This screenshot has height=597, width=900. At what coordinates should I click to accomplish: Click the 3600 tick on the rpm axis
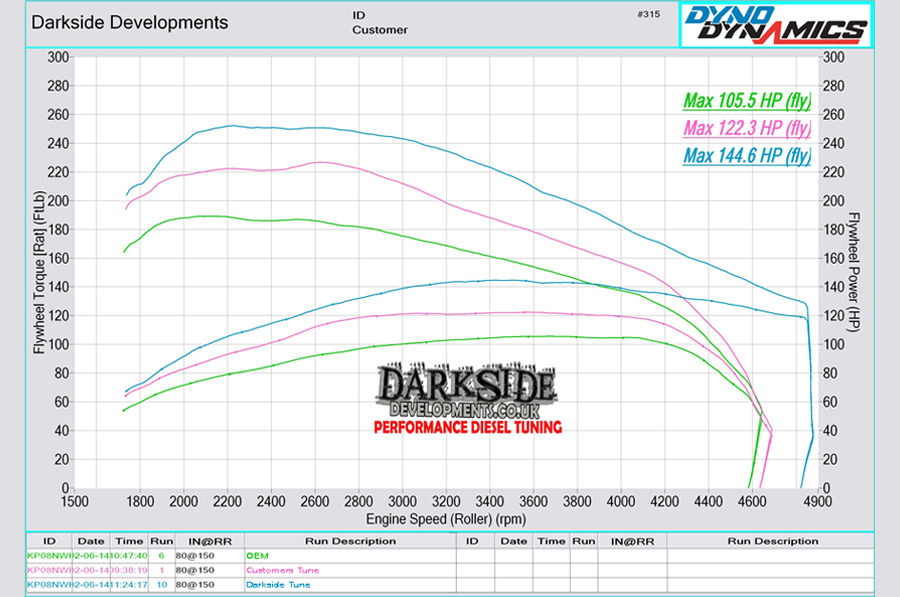tap(533, 502)
